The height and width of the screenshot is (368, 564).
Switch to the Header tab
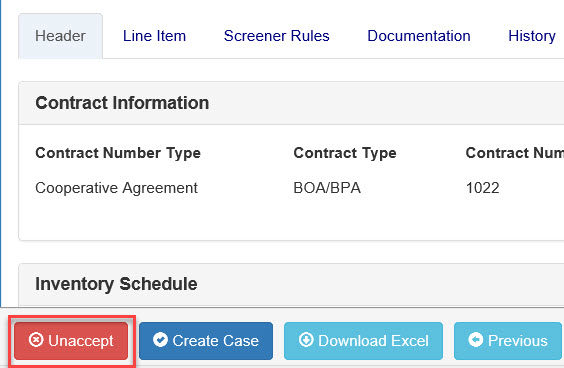tap(60, 36)
